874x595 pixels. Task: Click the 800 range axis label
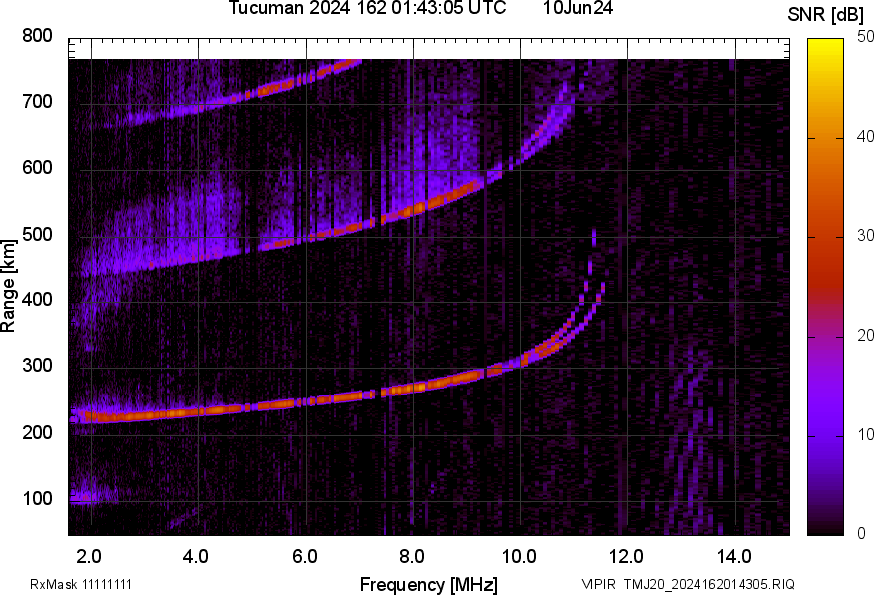point(37,36)
